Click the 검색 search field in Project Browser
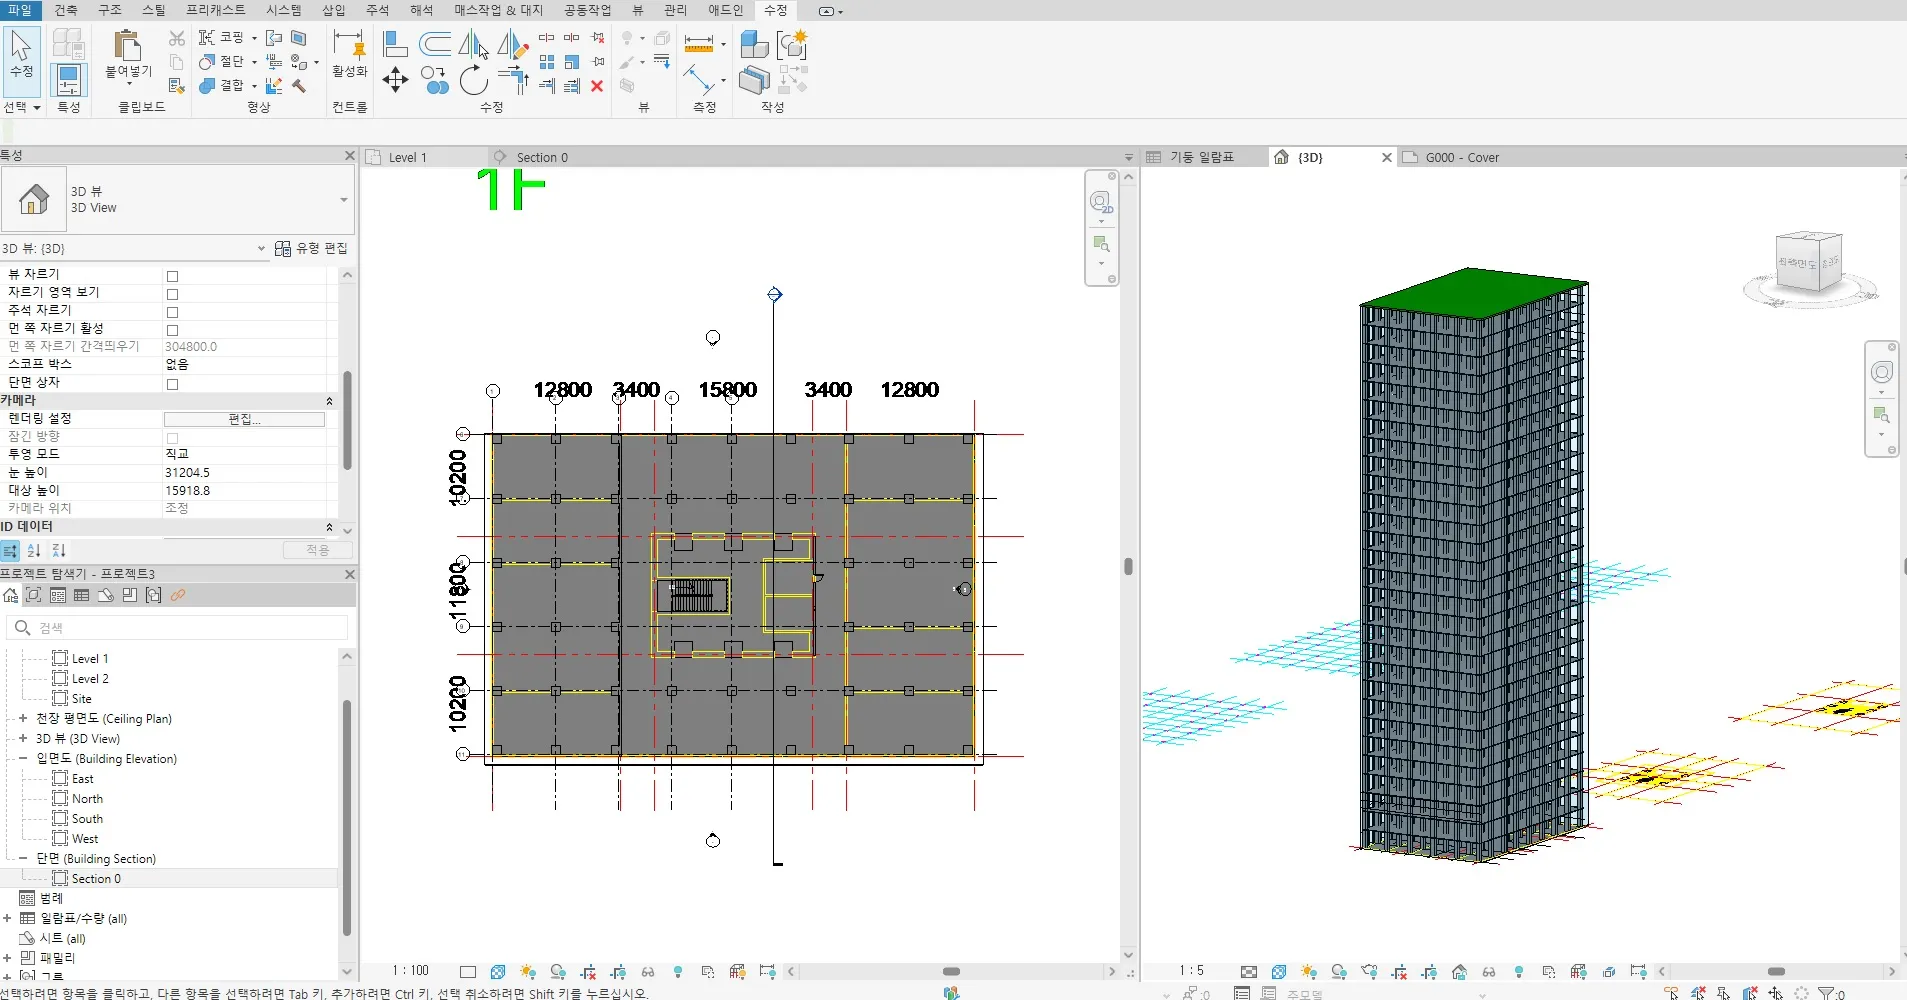 [178, 627]
